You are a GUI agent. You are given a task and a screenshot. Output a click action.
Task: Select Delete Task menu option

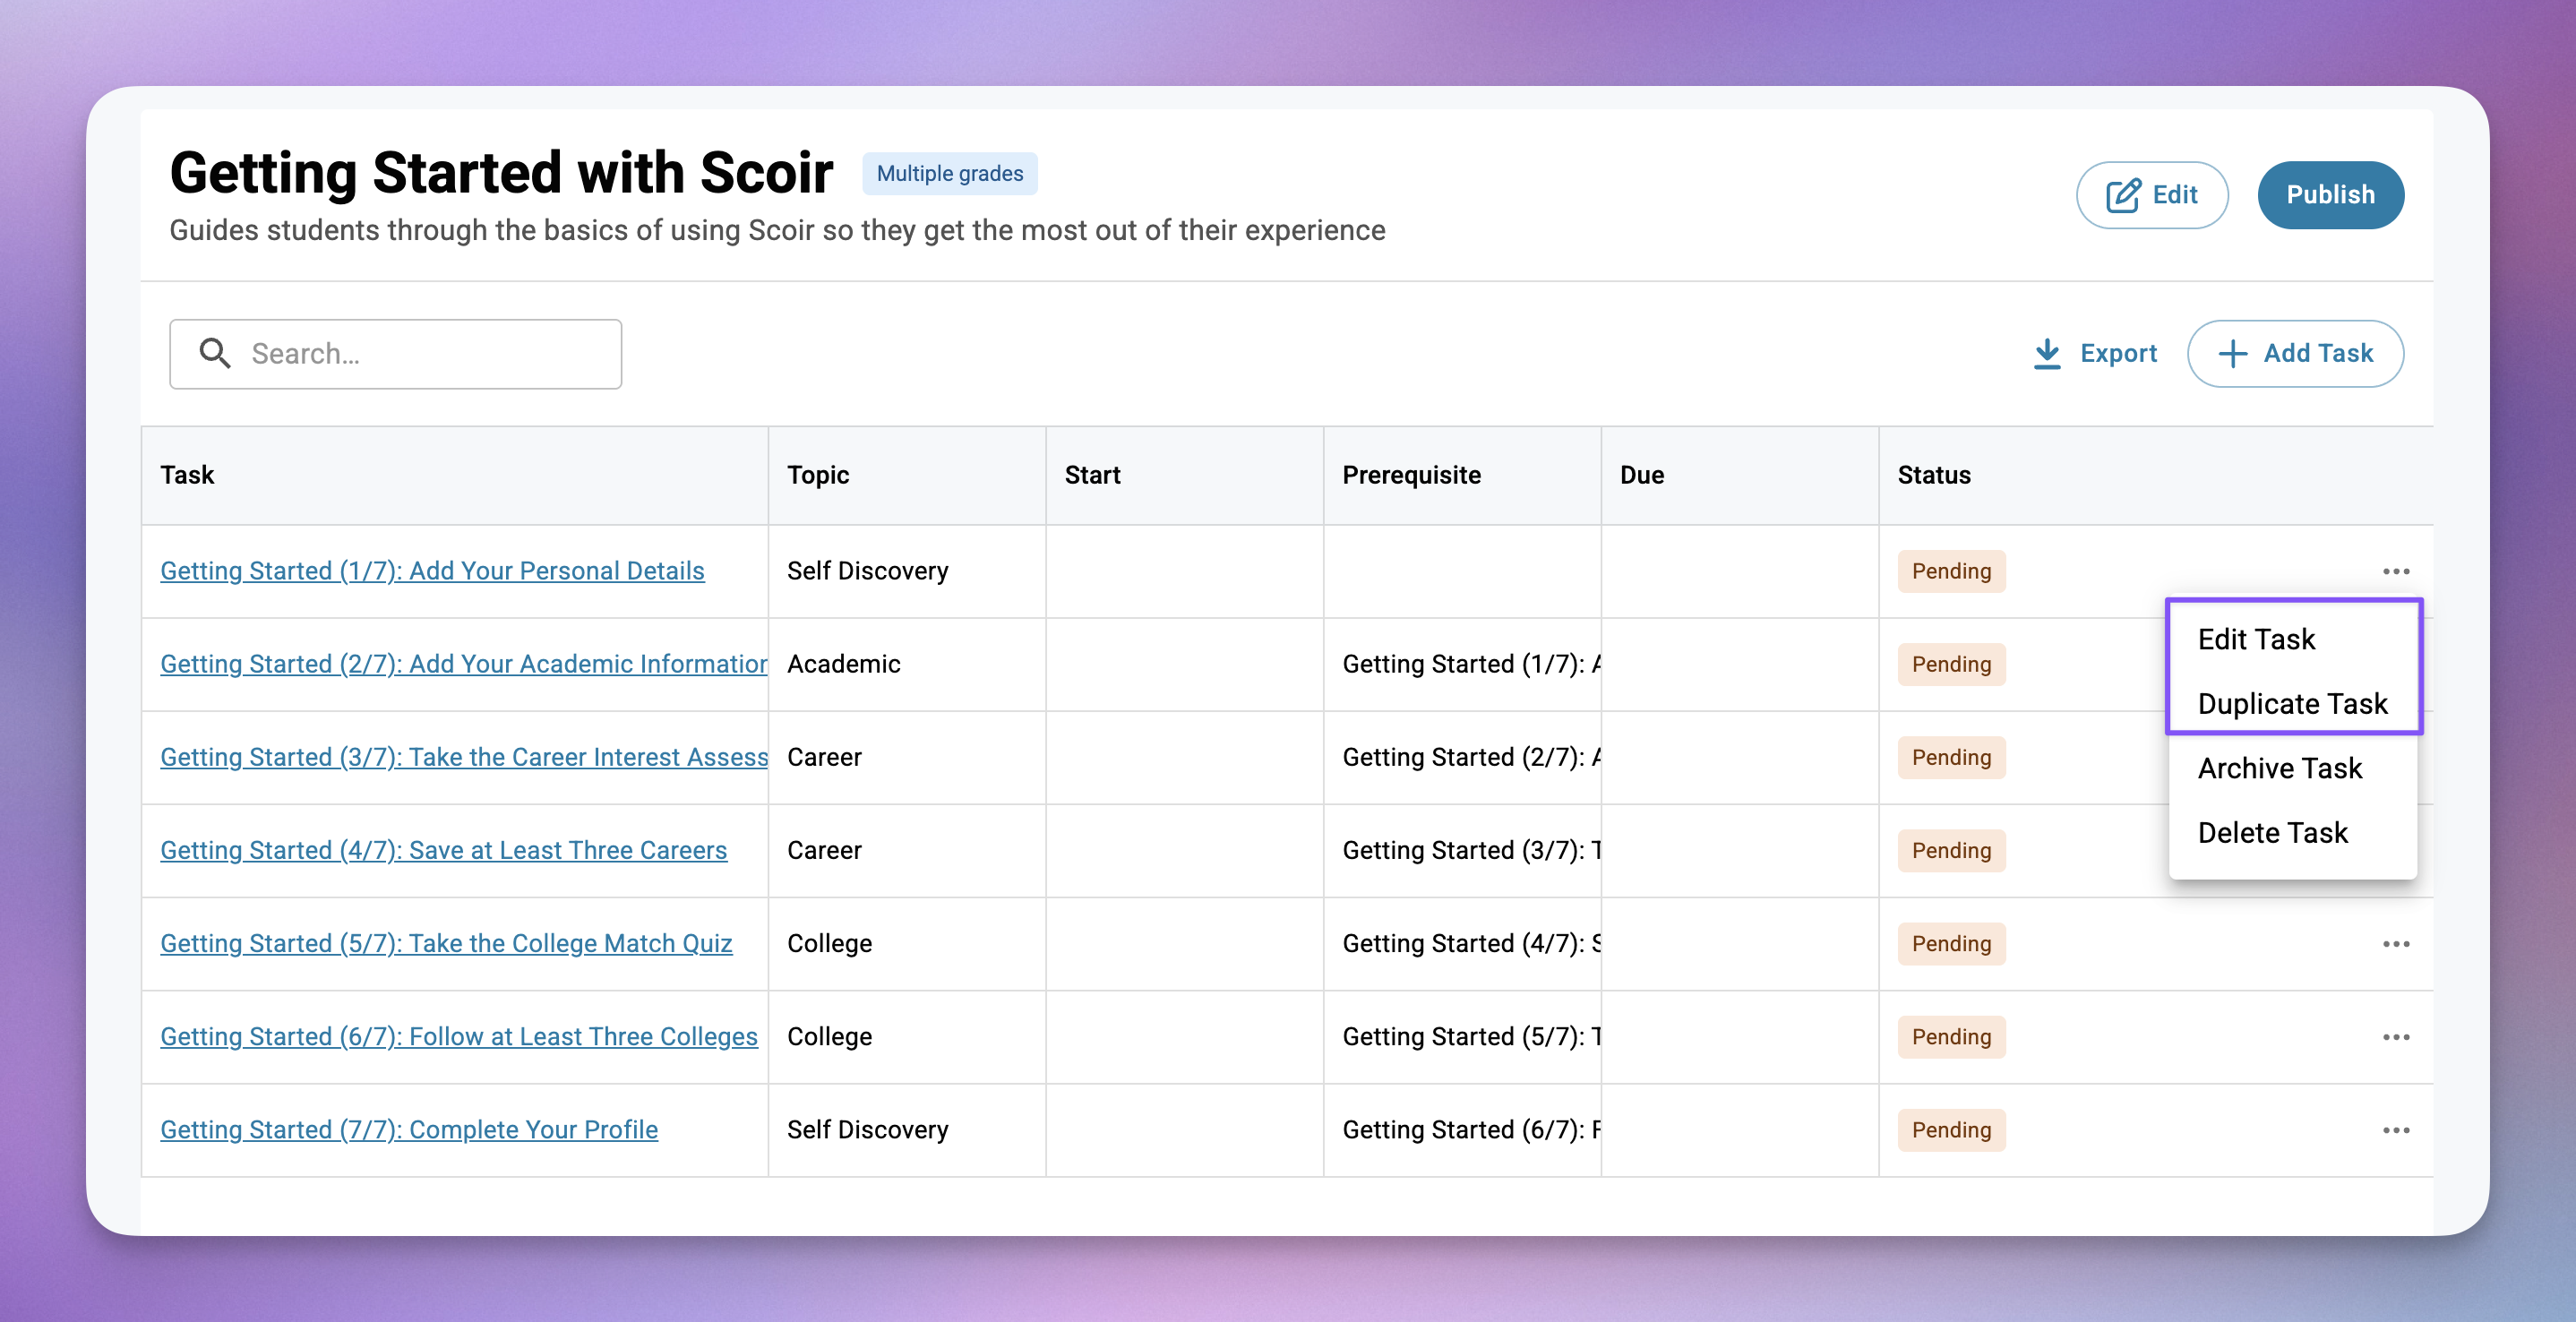point(2272,833)
